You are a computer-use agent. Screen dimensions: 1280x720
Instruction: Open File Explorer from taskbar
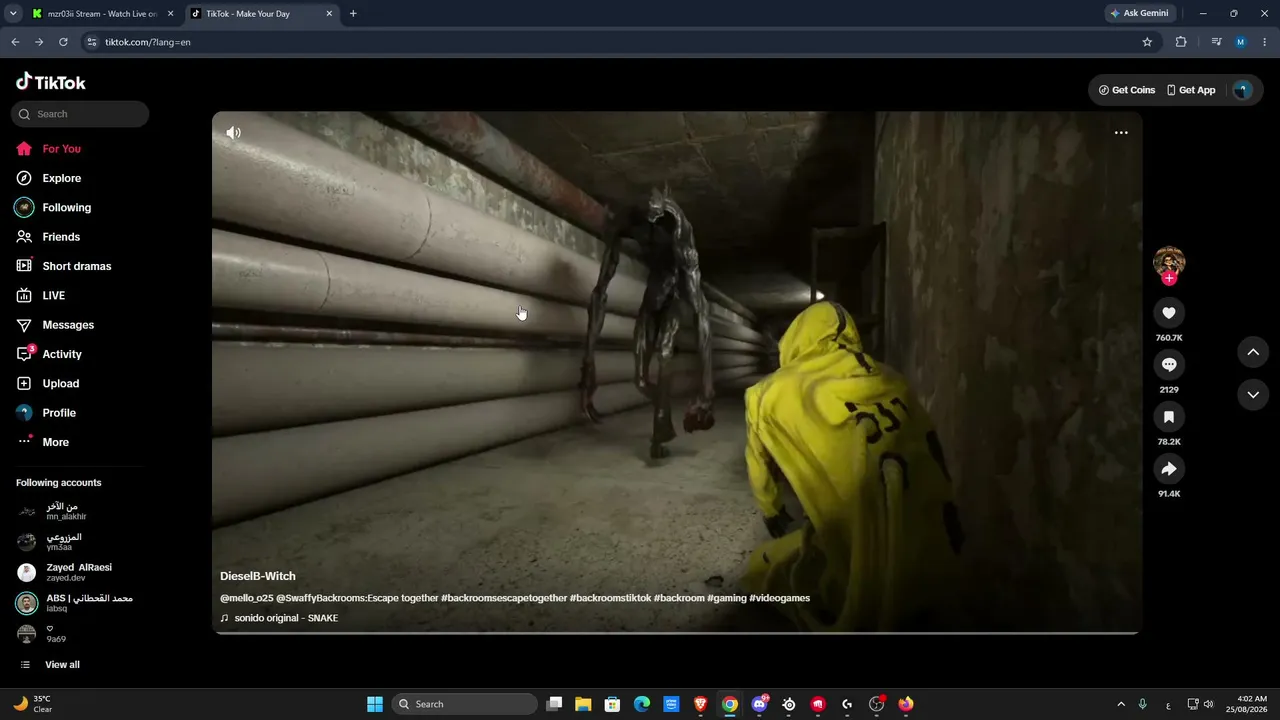tap(583, 704)
